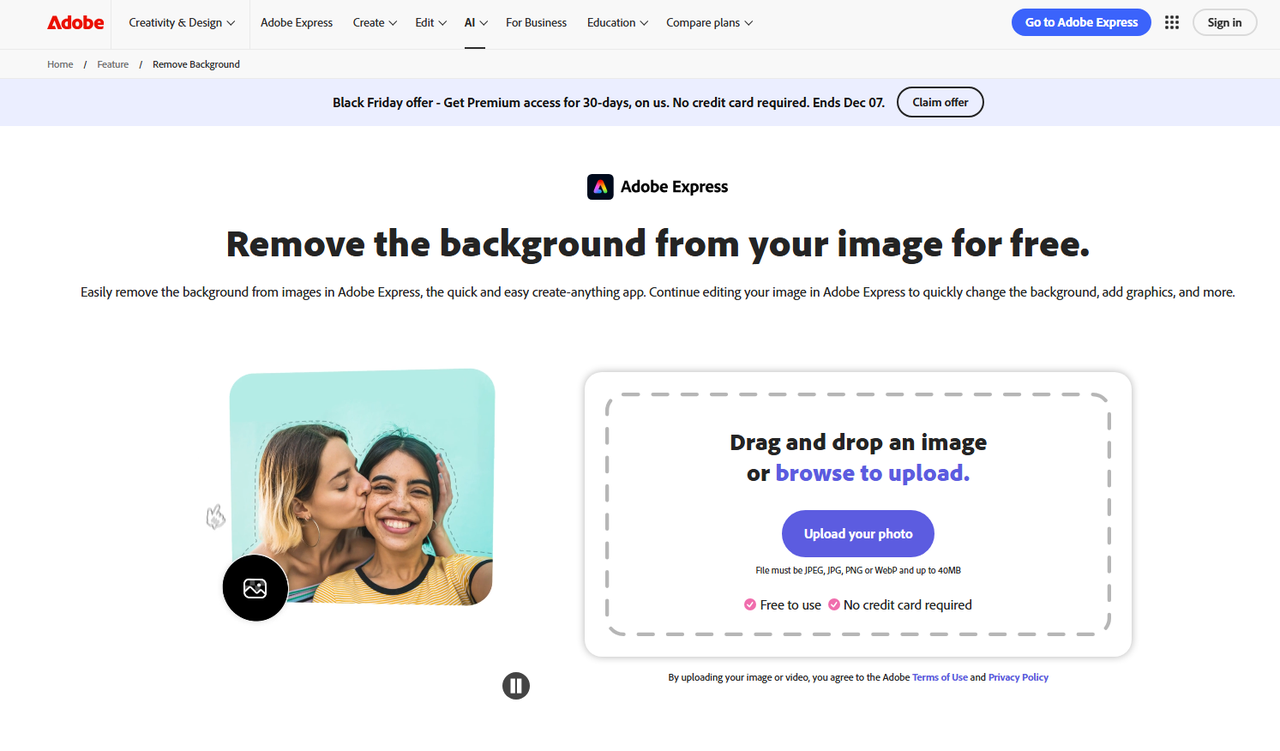
Task: Go to Home in the breadcrumb
Action: [60, 64]
